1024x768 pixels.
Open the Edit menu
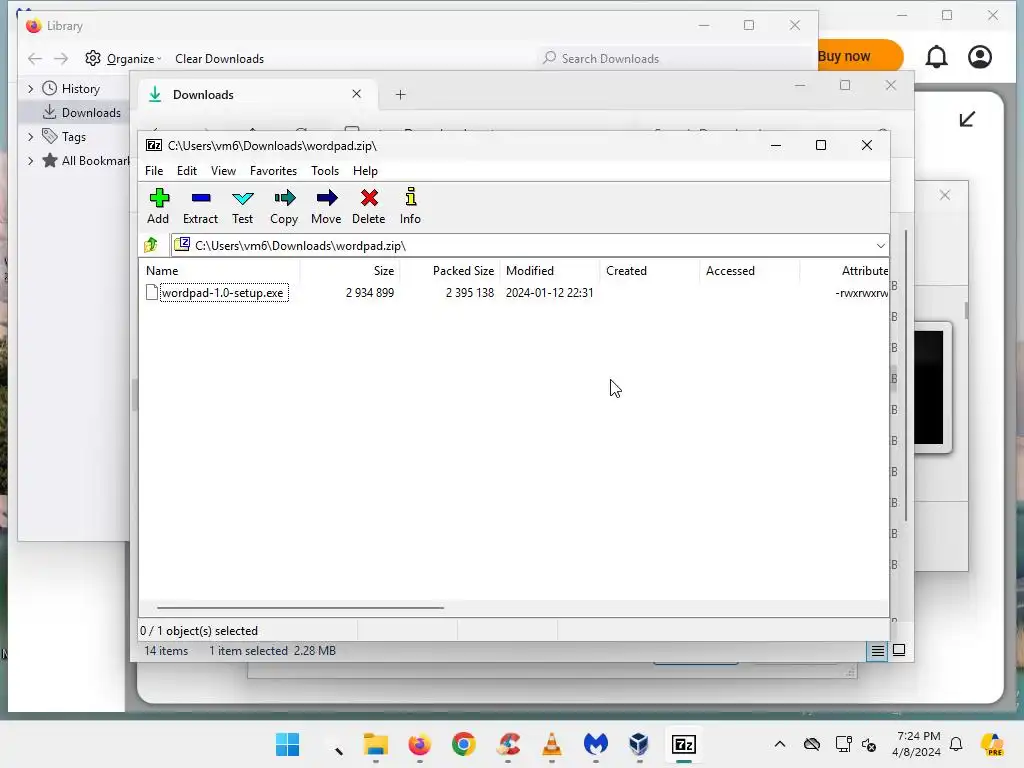tap(187, 170)
